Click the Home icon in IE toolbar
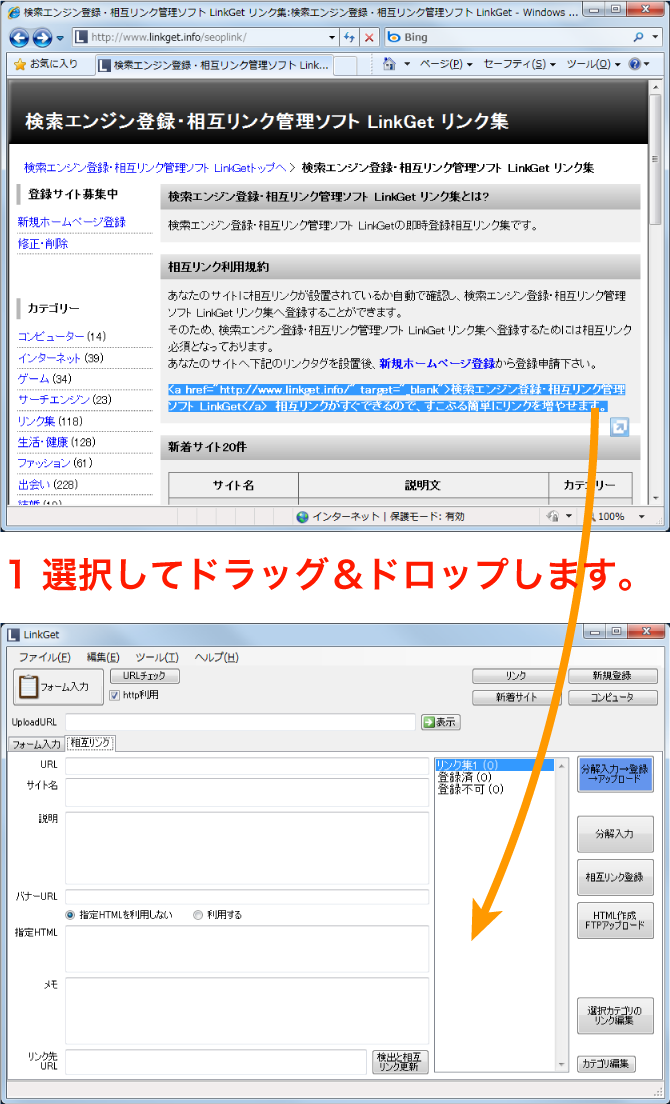Viewport: 670px width, 1104px height. [x=389, y=64]
